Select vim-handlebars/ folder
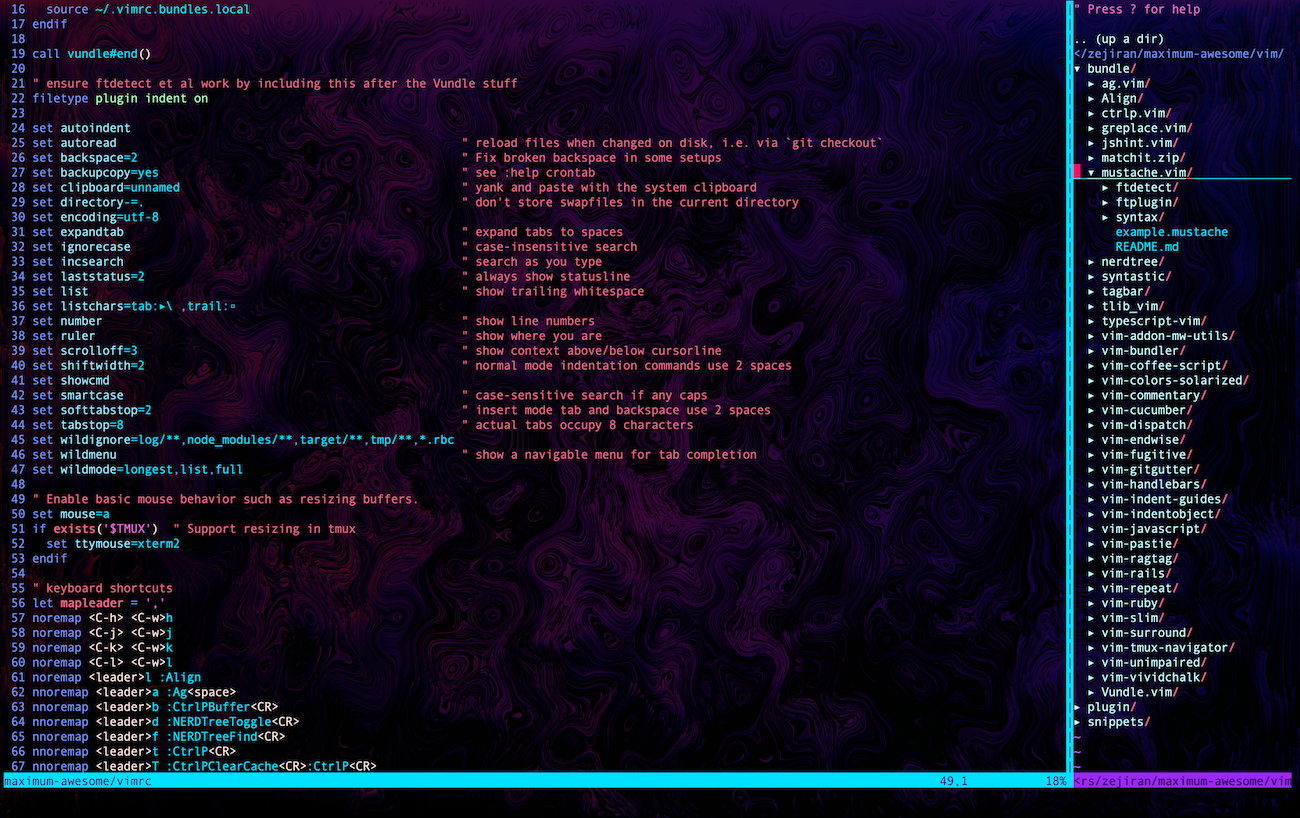The width and height of the screenshot is (1300, 818). [x=1154, y=485]
